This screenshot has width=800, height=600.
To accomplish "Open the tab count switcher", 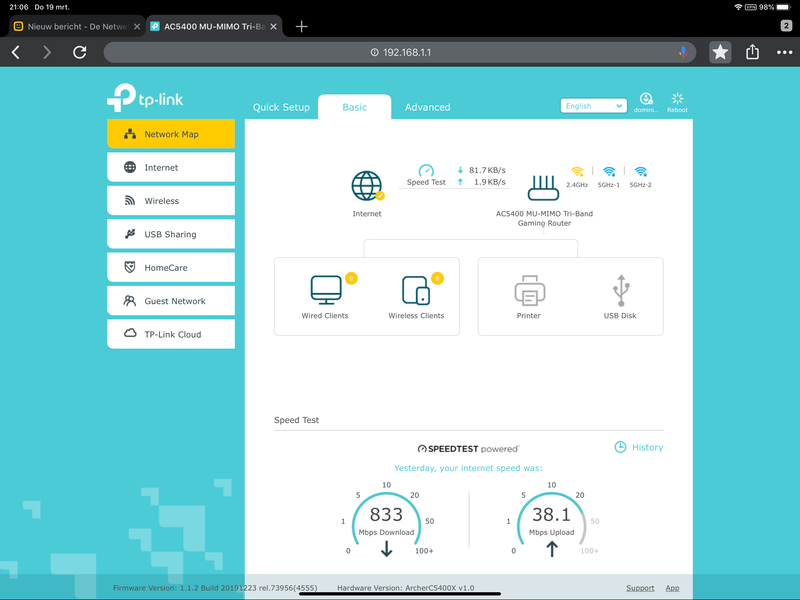I will click(786, 26).
